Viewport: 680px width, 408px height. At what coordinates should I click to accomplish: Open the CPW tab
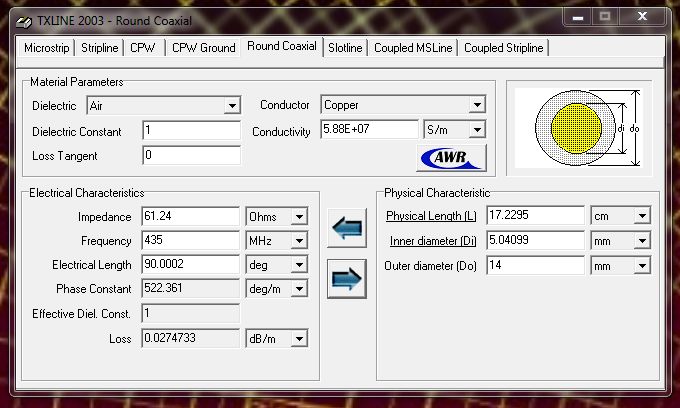point(143,48)
